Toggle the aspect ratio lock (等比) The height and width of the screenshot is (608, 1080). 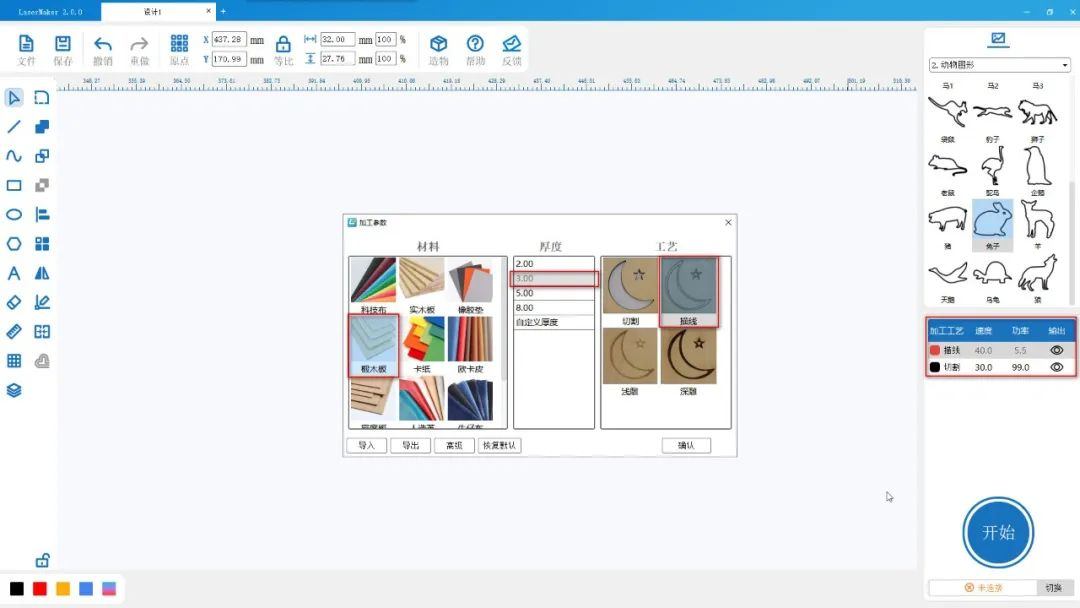coord(283,44)
